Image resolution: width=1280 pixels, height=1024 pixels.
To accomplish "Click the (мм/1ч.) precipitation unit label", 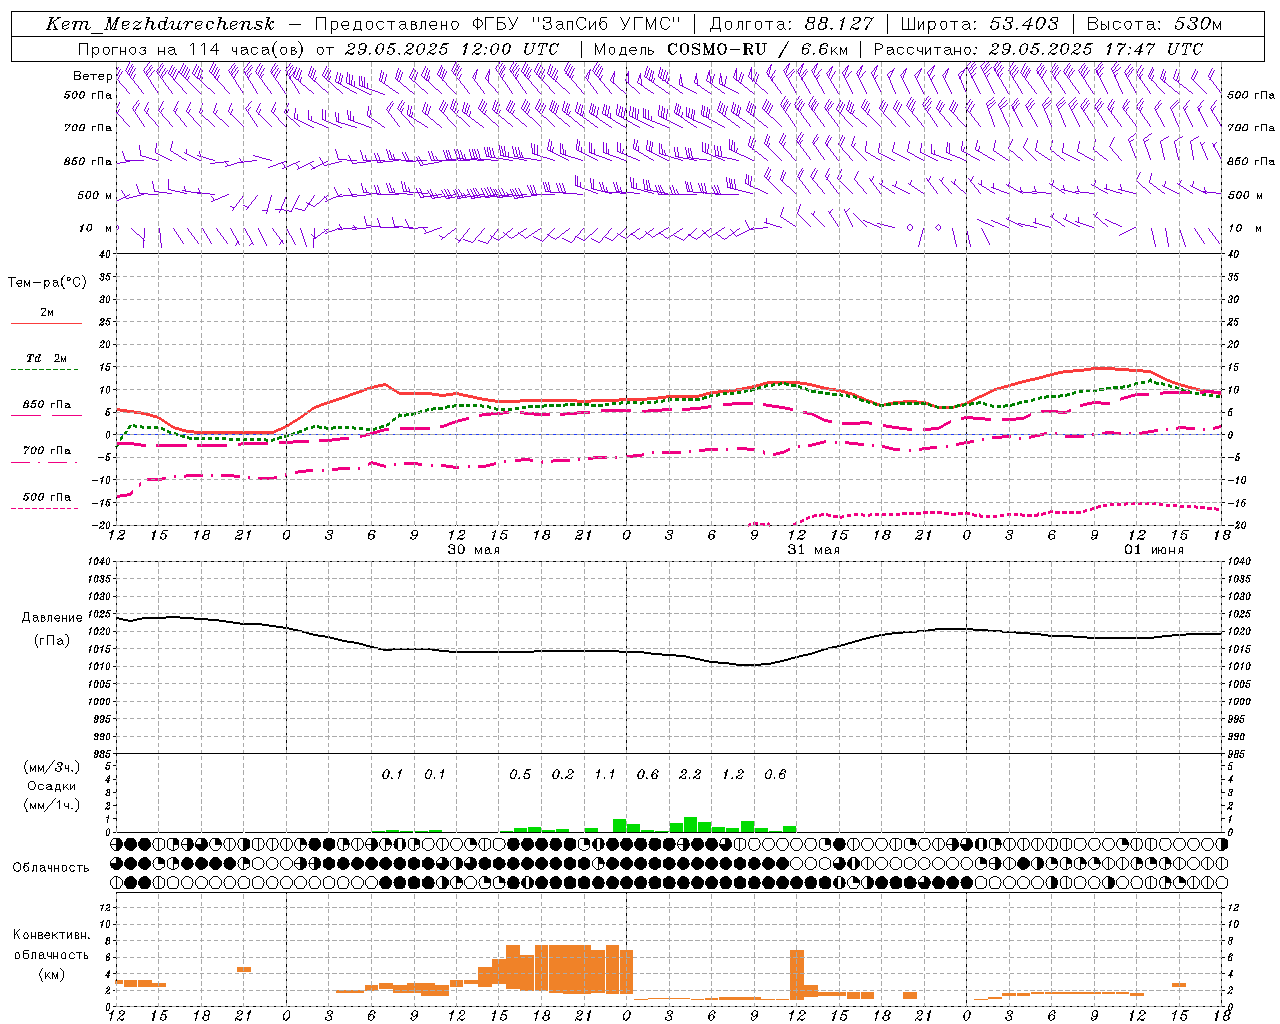I will pos(52,805).
